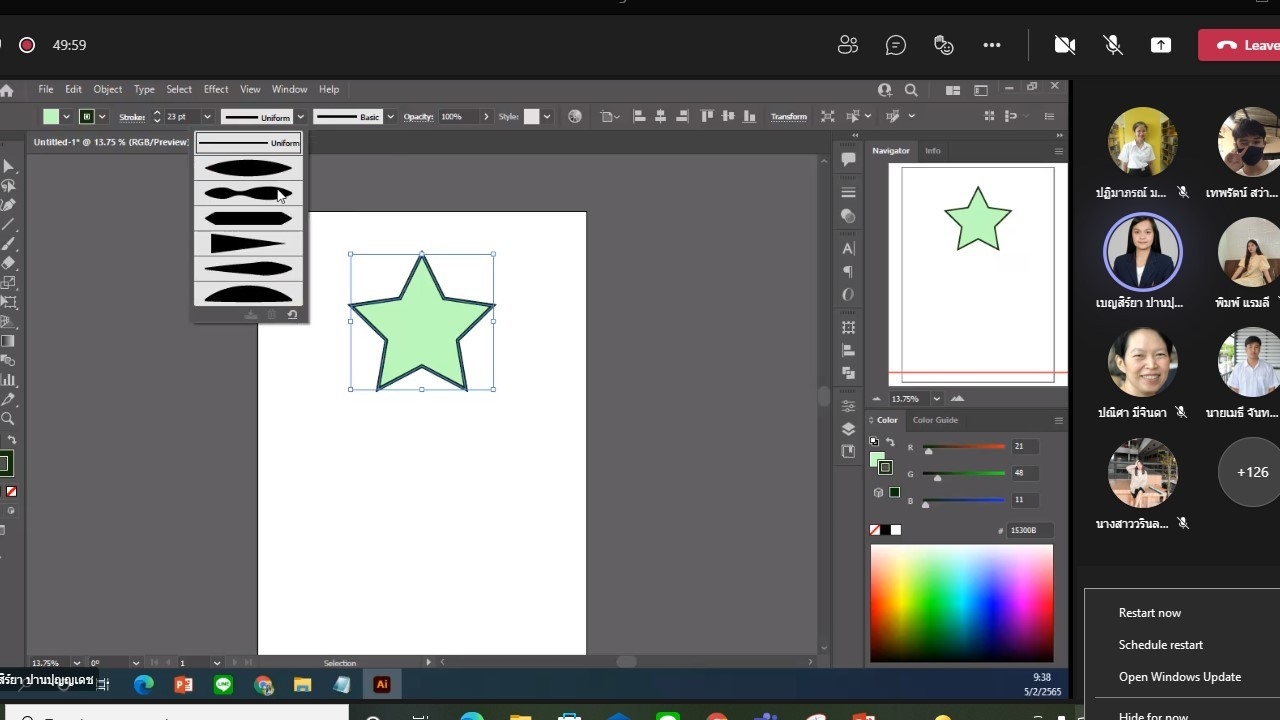This screenshot has width=1280, height=720.
Task: Click the Recolor Artwork wheel icon
Action: (575, 117)
